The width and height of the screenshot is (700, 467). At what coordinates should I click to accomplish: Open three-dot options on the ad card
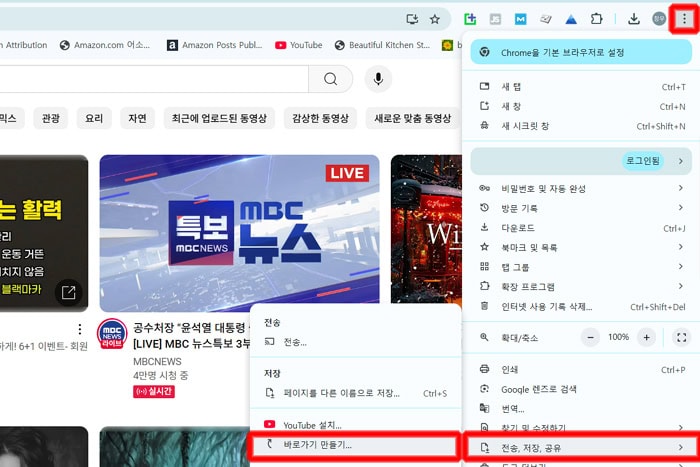79,329
